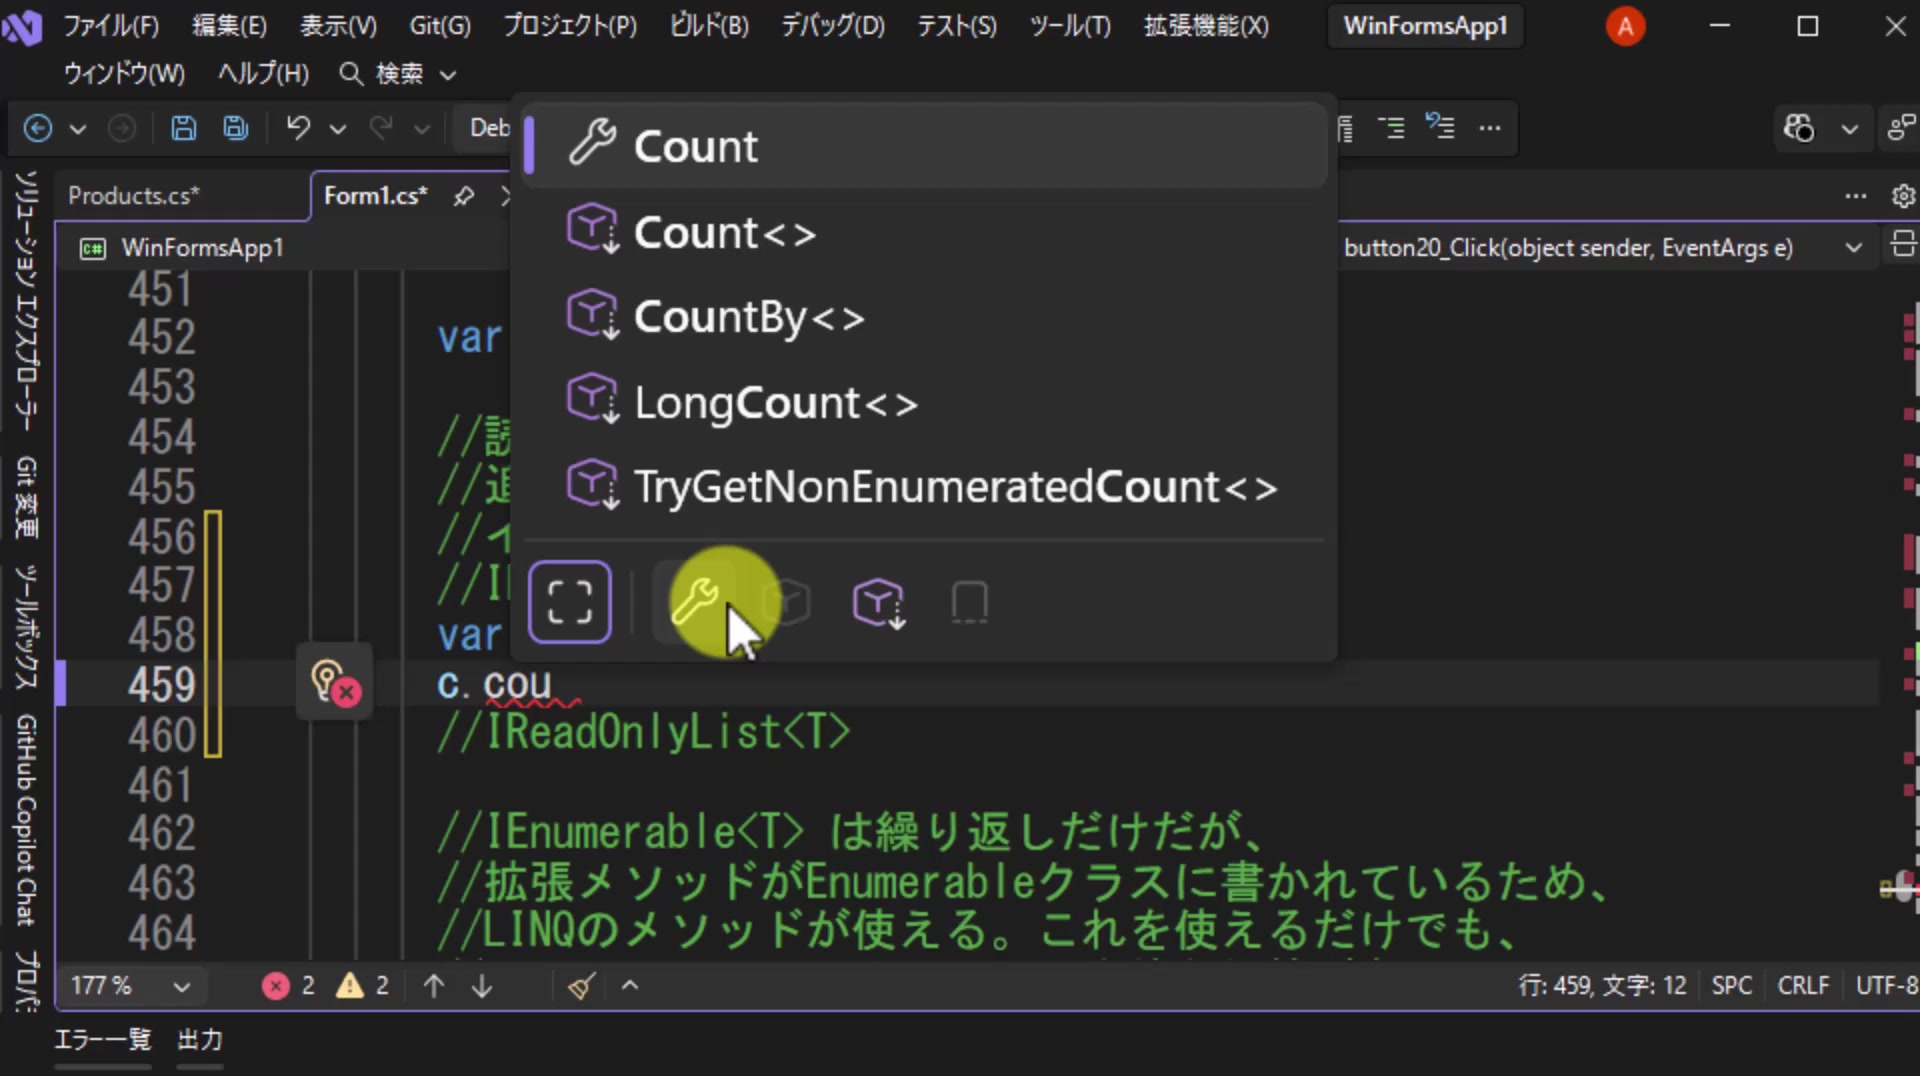
Task: Open the ファイル(F) menu
Action: coord(111,26)
